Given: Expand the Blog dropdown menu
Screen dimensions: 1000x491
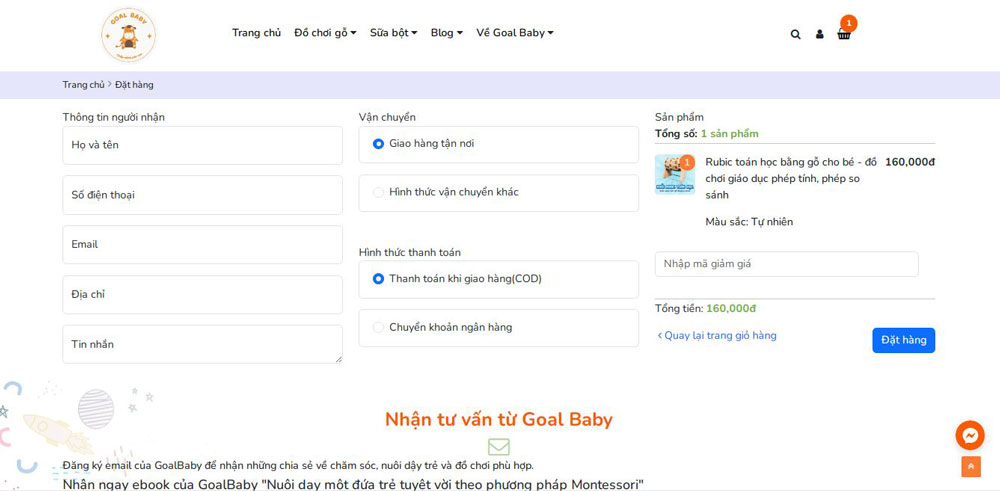Looking at the screenshot, I should point(446,33).
